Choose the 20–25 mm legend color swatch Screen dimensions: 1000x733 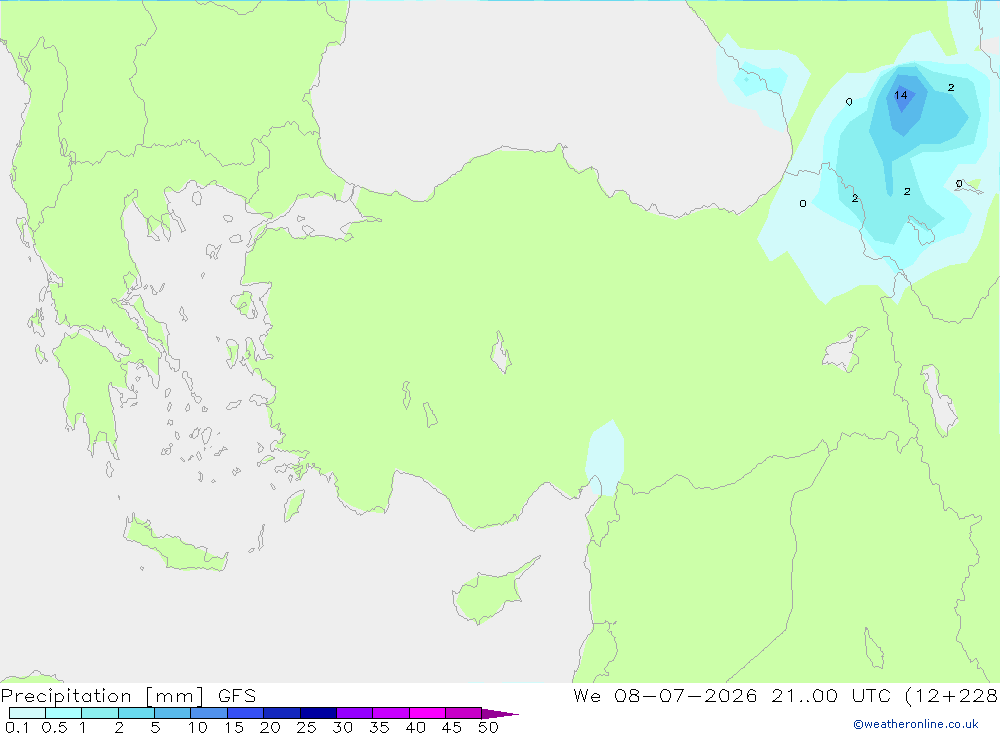[x=281, y=713]
